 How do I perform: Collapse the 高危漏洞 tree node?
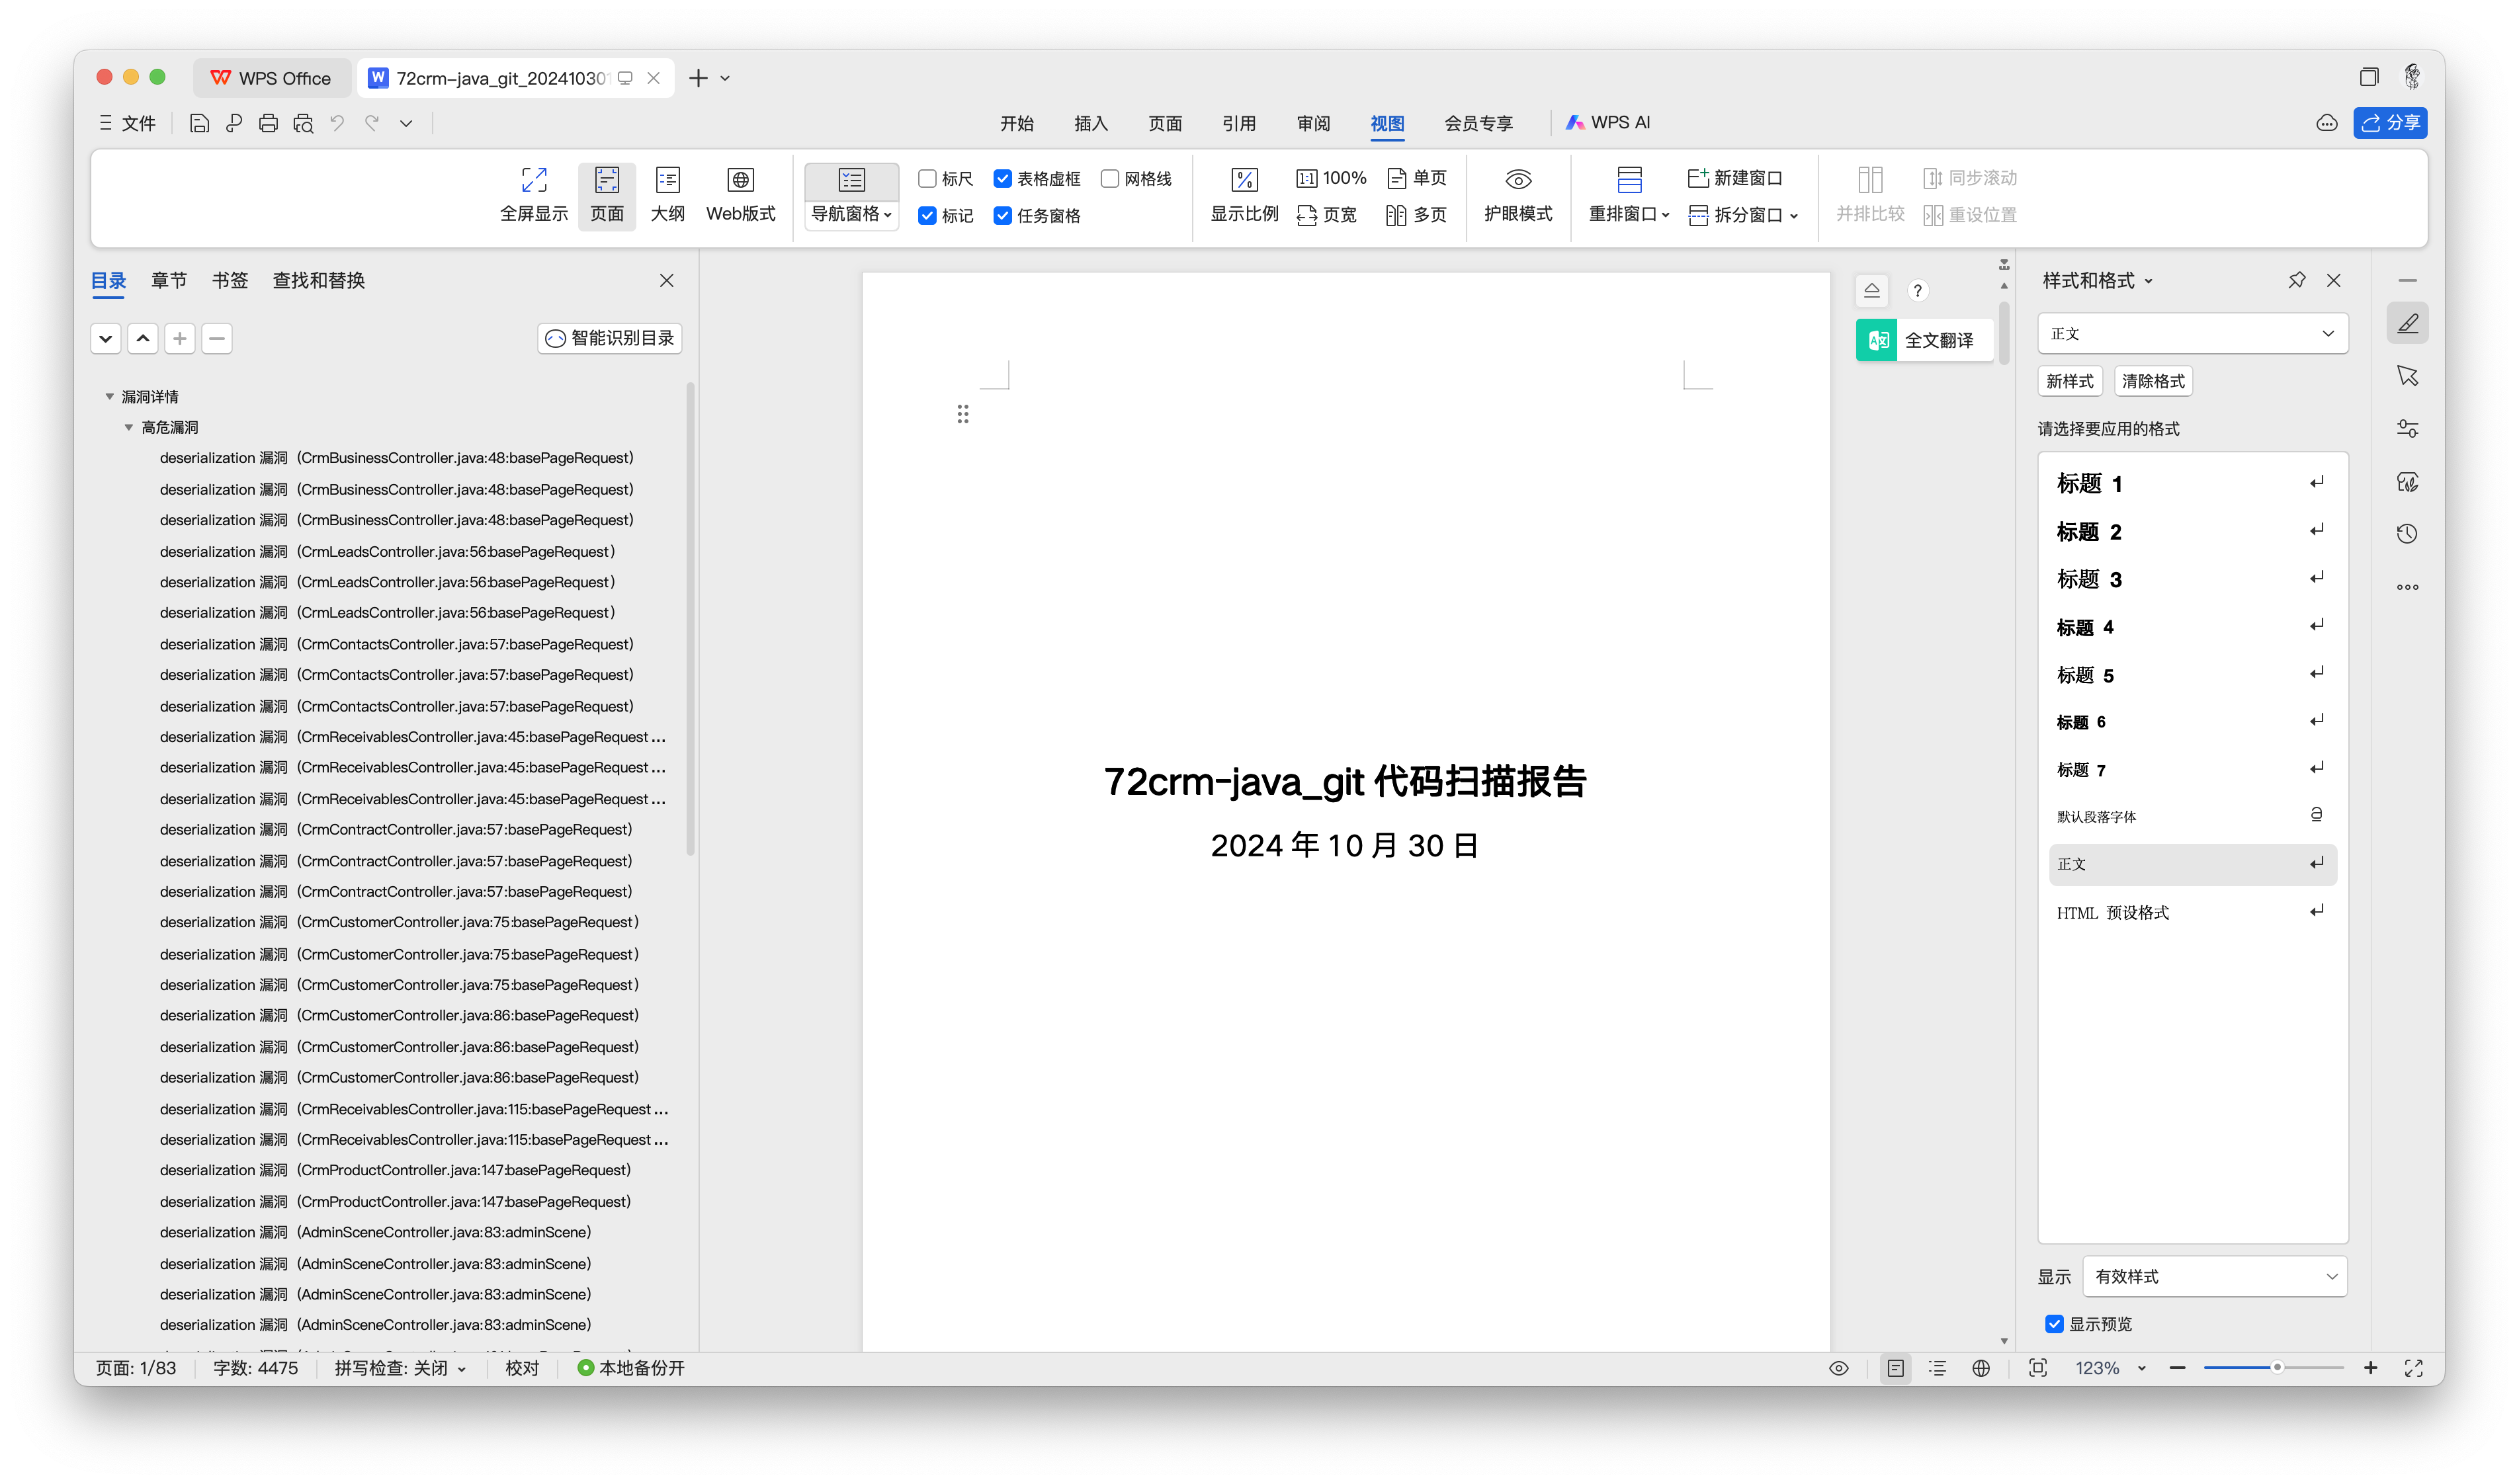[129, 428]
